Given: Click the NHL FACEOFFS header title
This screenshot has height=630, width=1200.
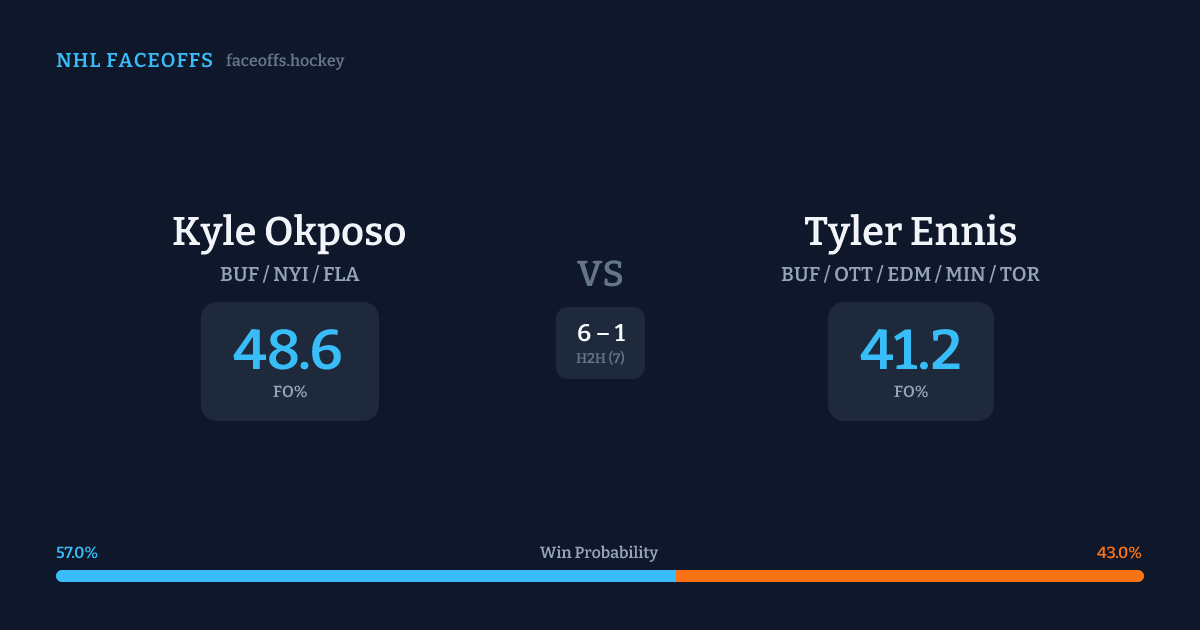Looking at the screenshot, I should [x=134, y=61].
